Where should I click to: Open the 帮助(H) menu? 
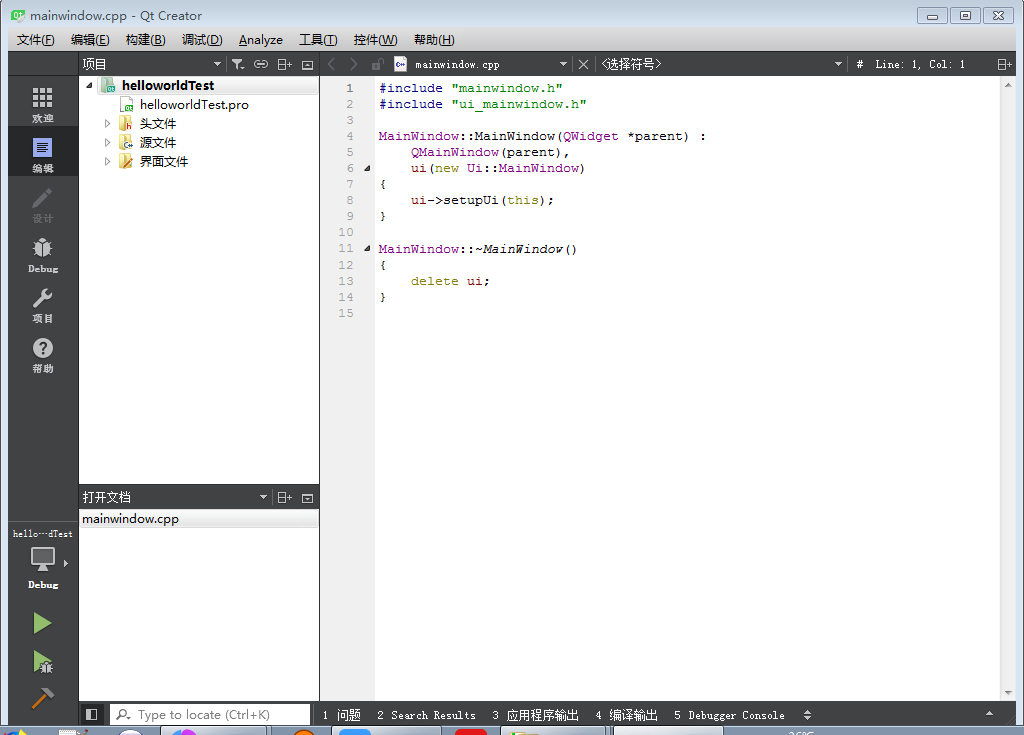tap(434, 40)
